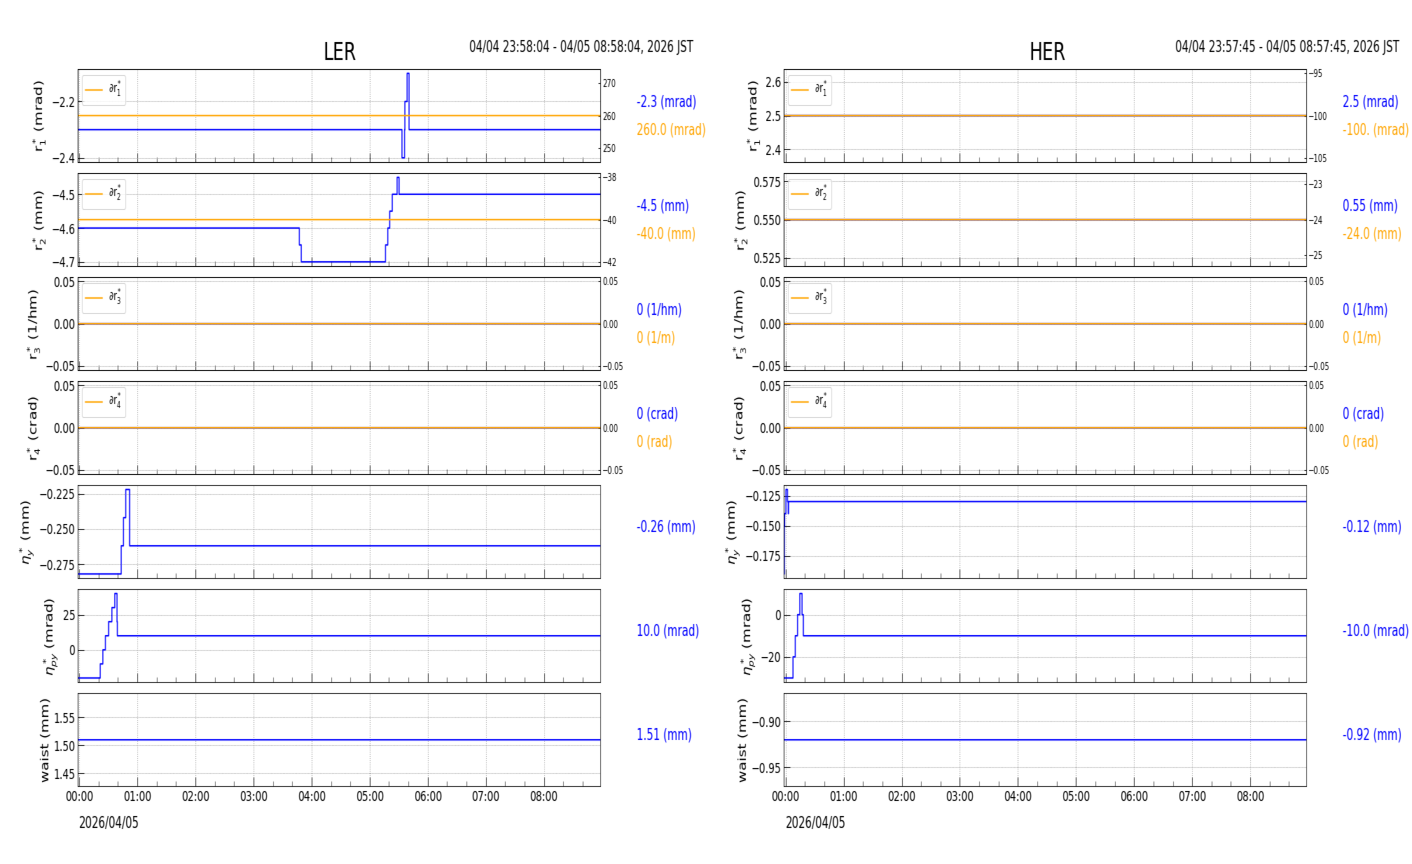Click the ∂r4* legend in the LER plot
The width and height of the screenshot is (1412, 864).
[x=104, y=402]
